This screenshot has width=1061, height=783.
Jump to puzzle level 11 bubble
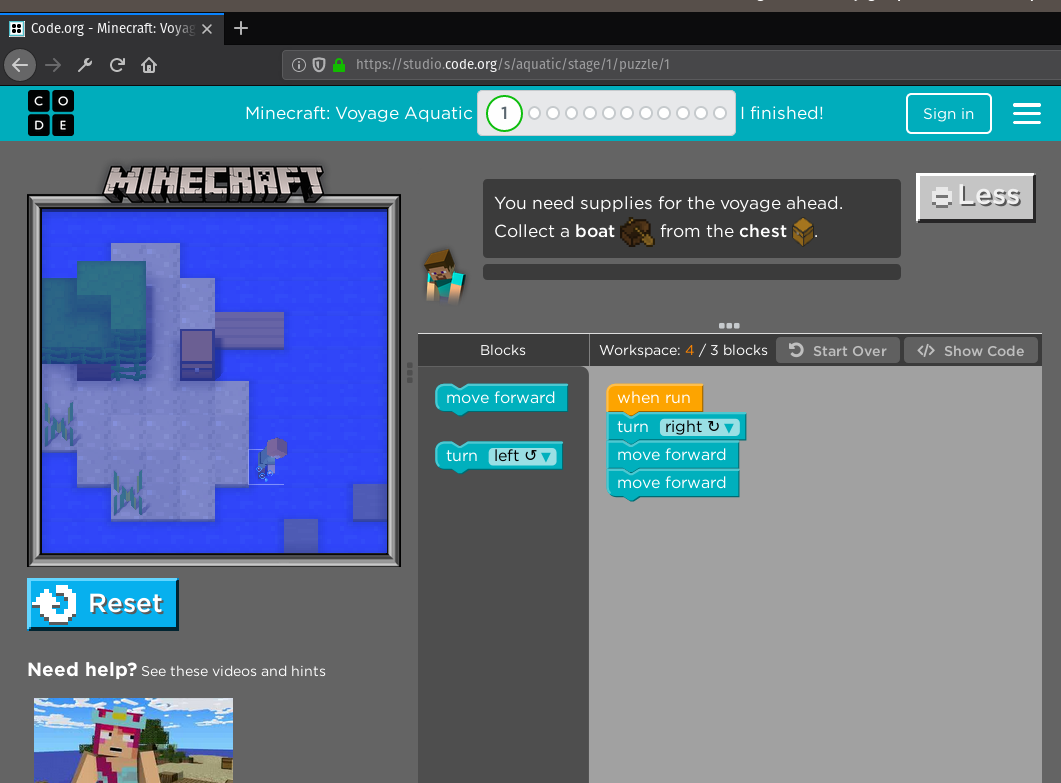point(702,113)
